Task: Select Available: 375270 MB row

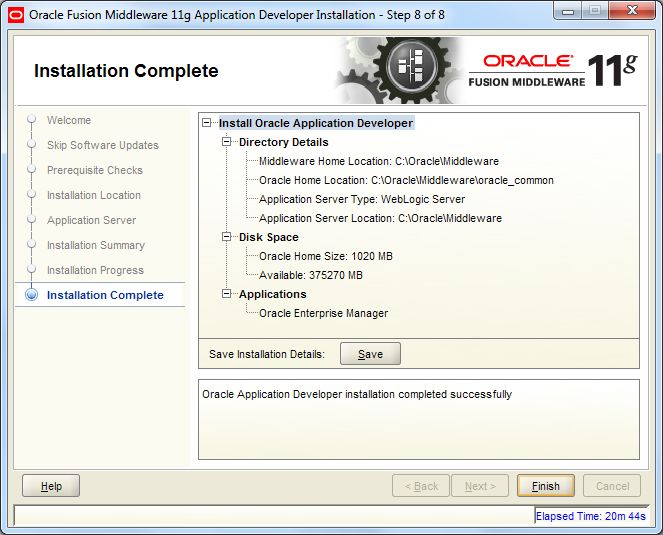Action: pos(311,275)
